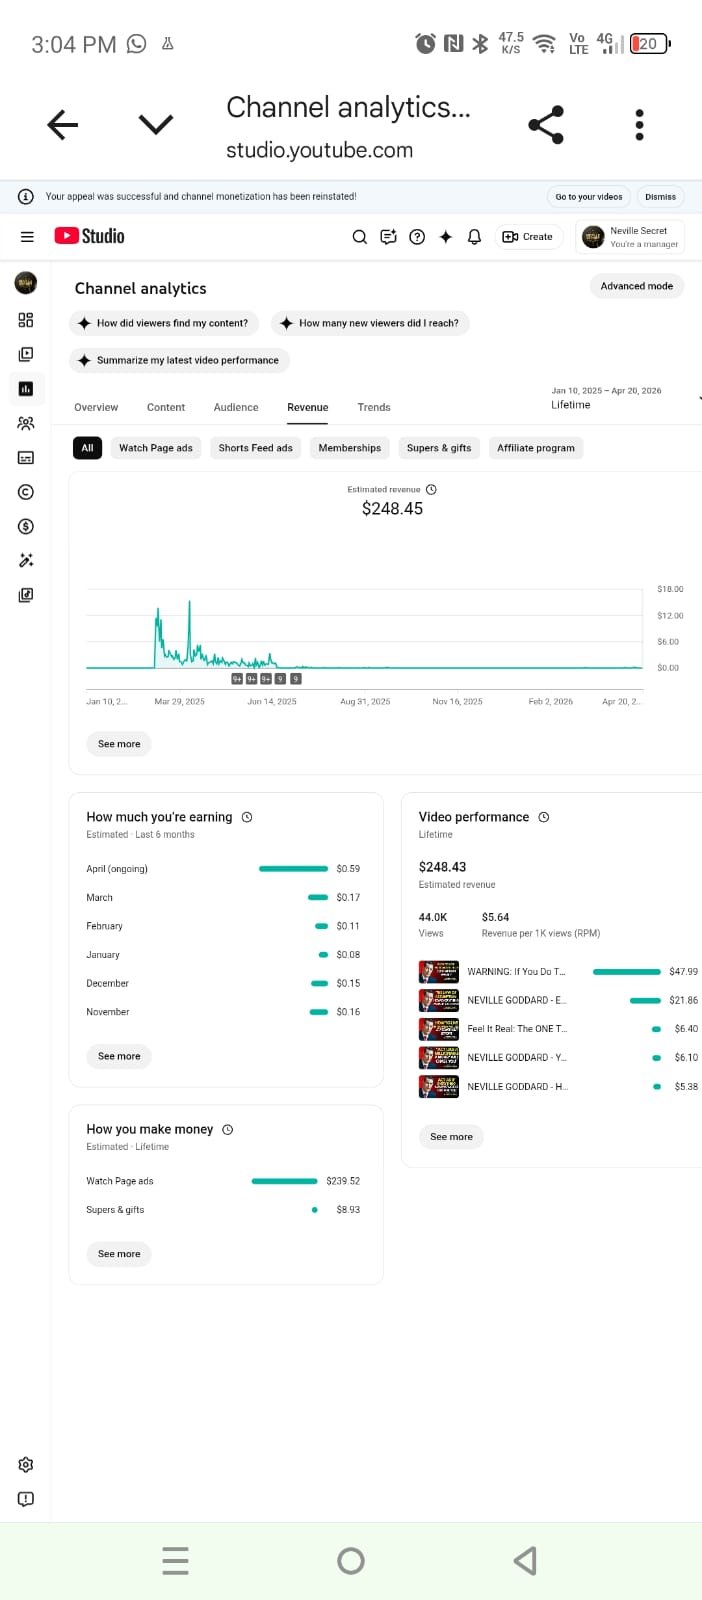
Task: Click the search magnifier icon in Studio header
Action: (360, 237)
